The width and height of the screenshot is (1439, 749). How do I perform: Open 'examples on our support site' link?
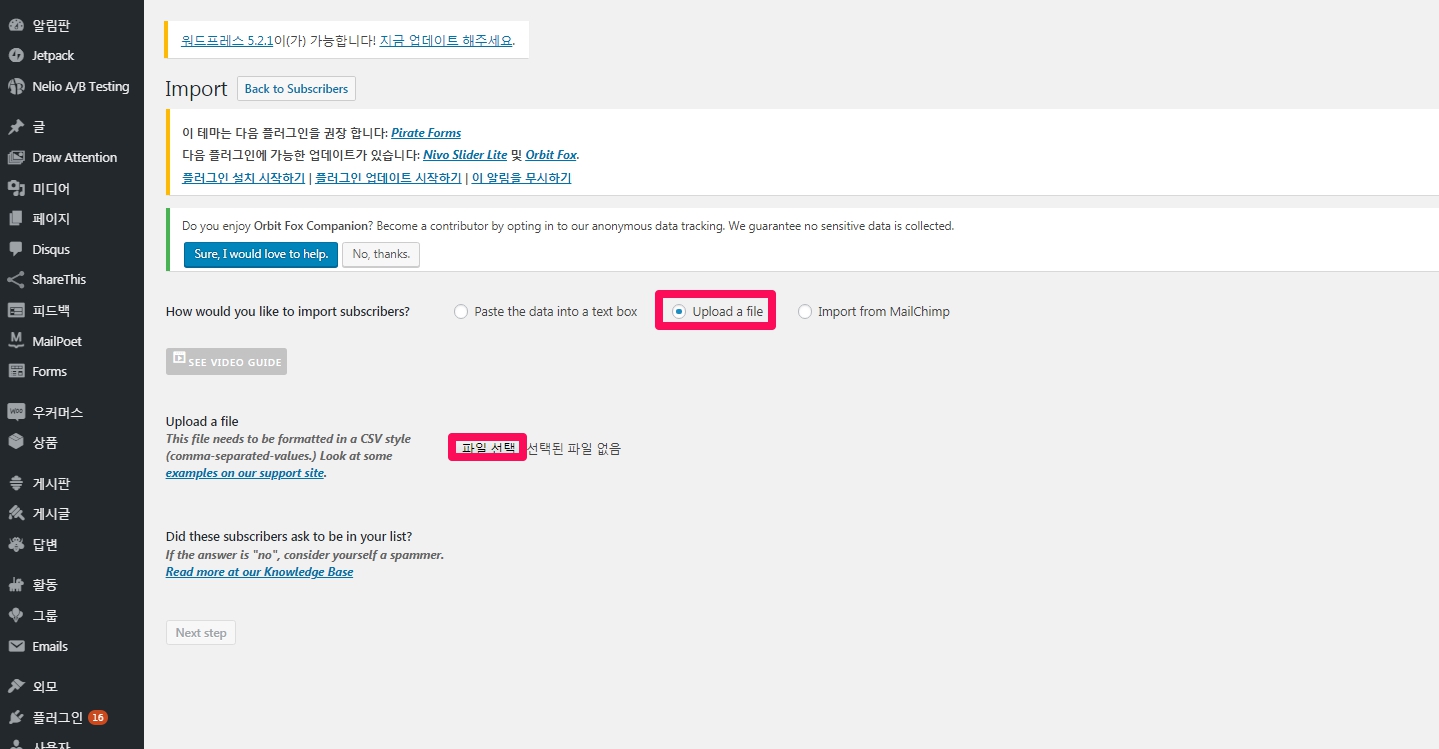(x=245, y=473)
